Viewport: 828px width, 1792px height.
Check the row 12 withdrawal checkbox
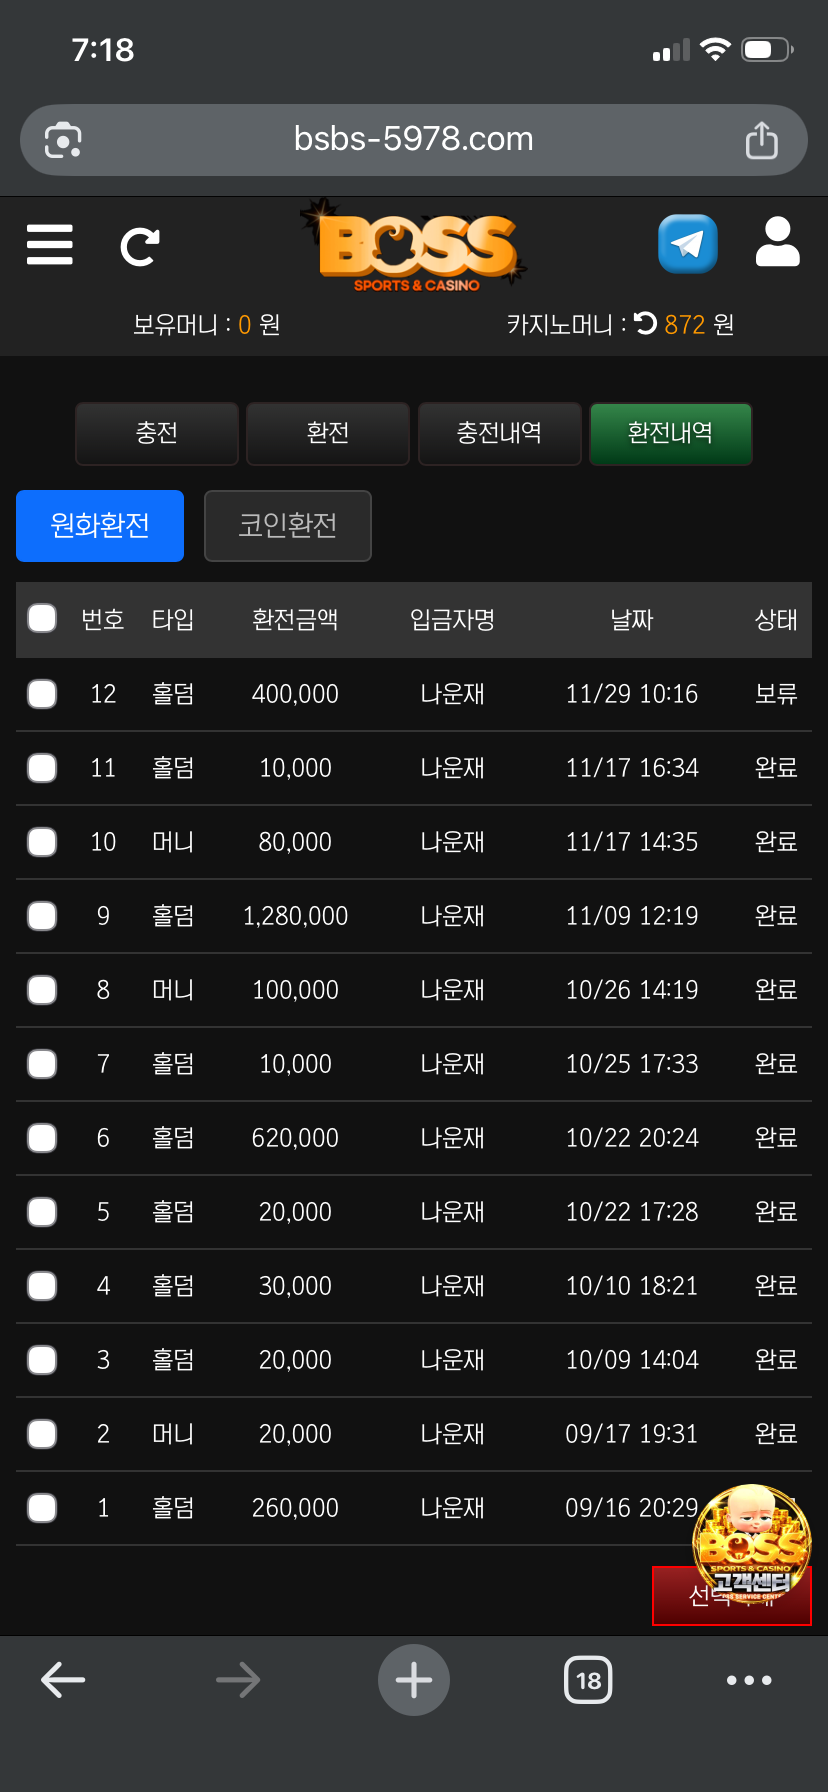click(x=42, y=694)
